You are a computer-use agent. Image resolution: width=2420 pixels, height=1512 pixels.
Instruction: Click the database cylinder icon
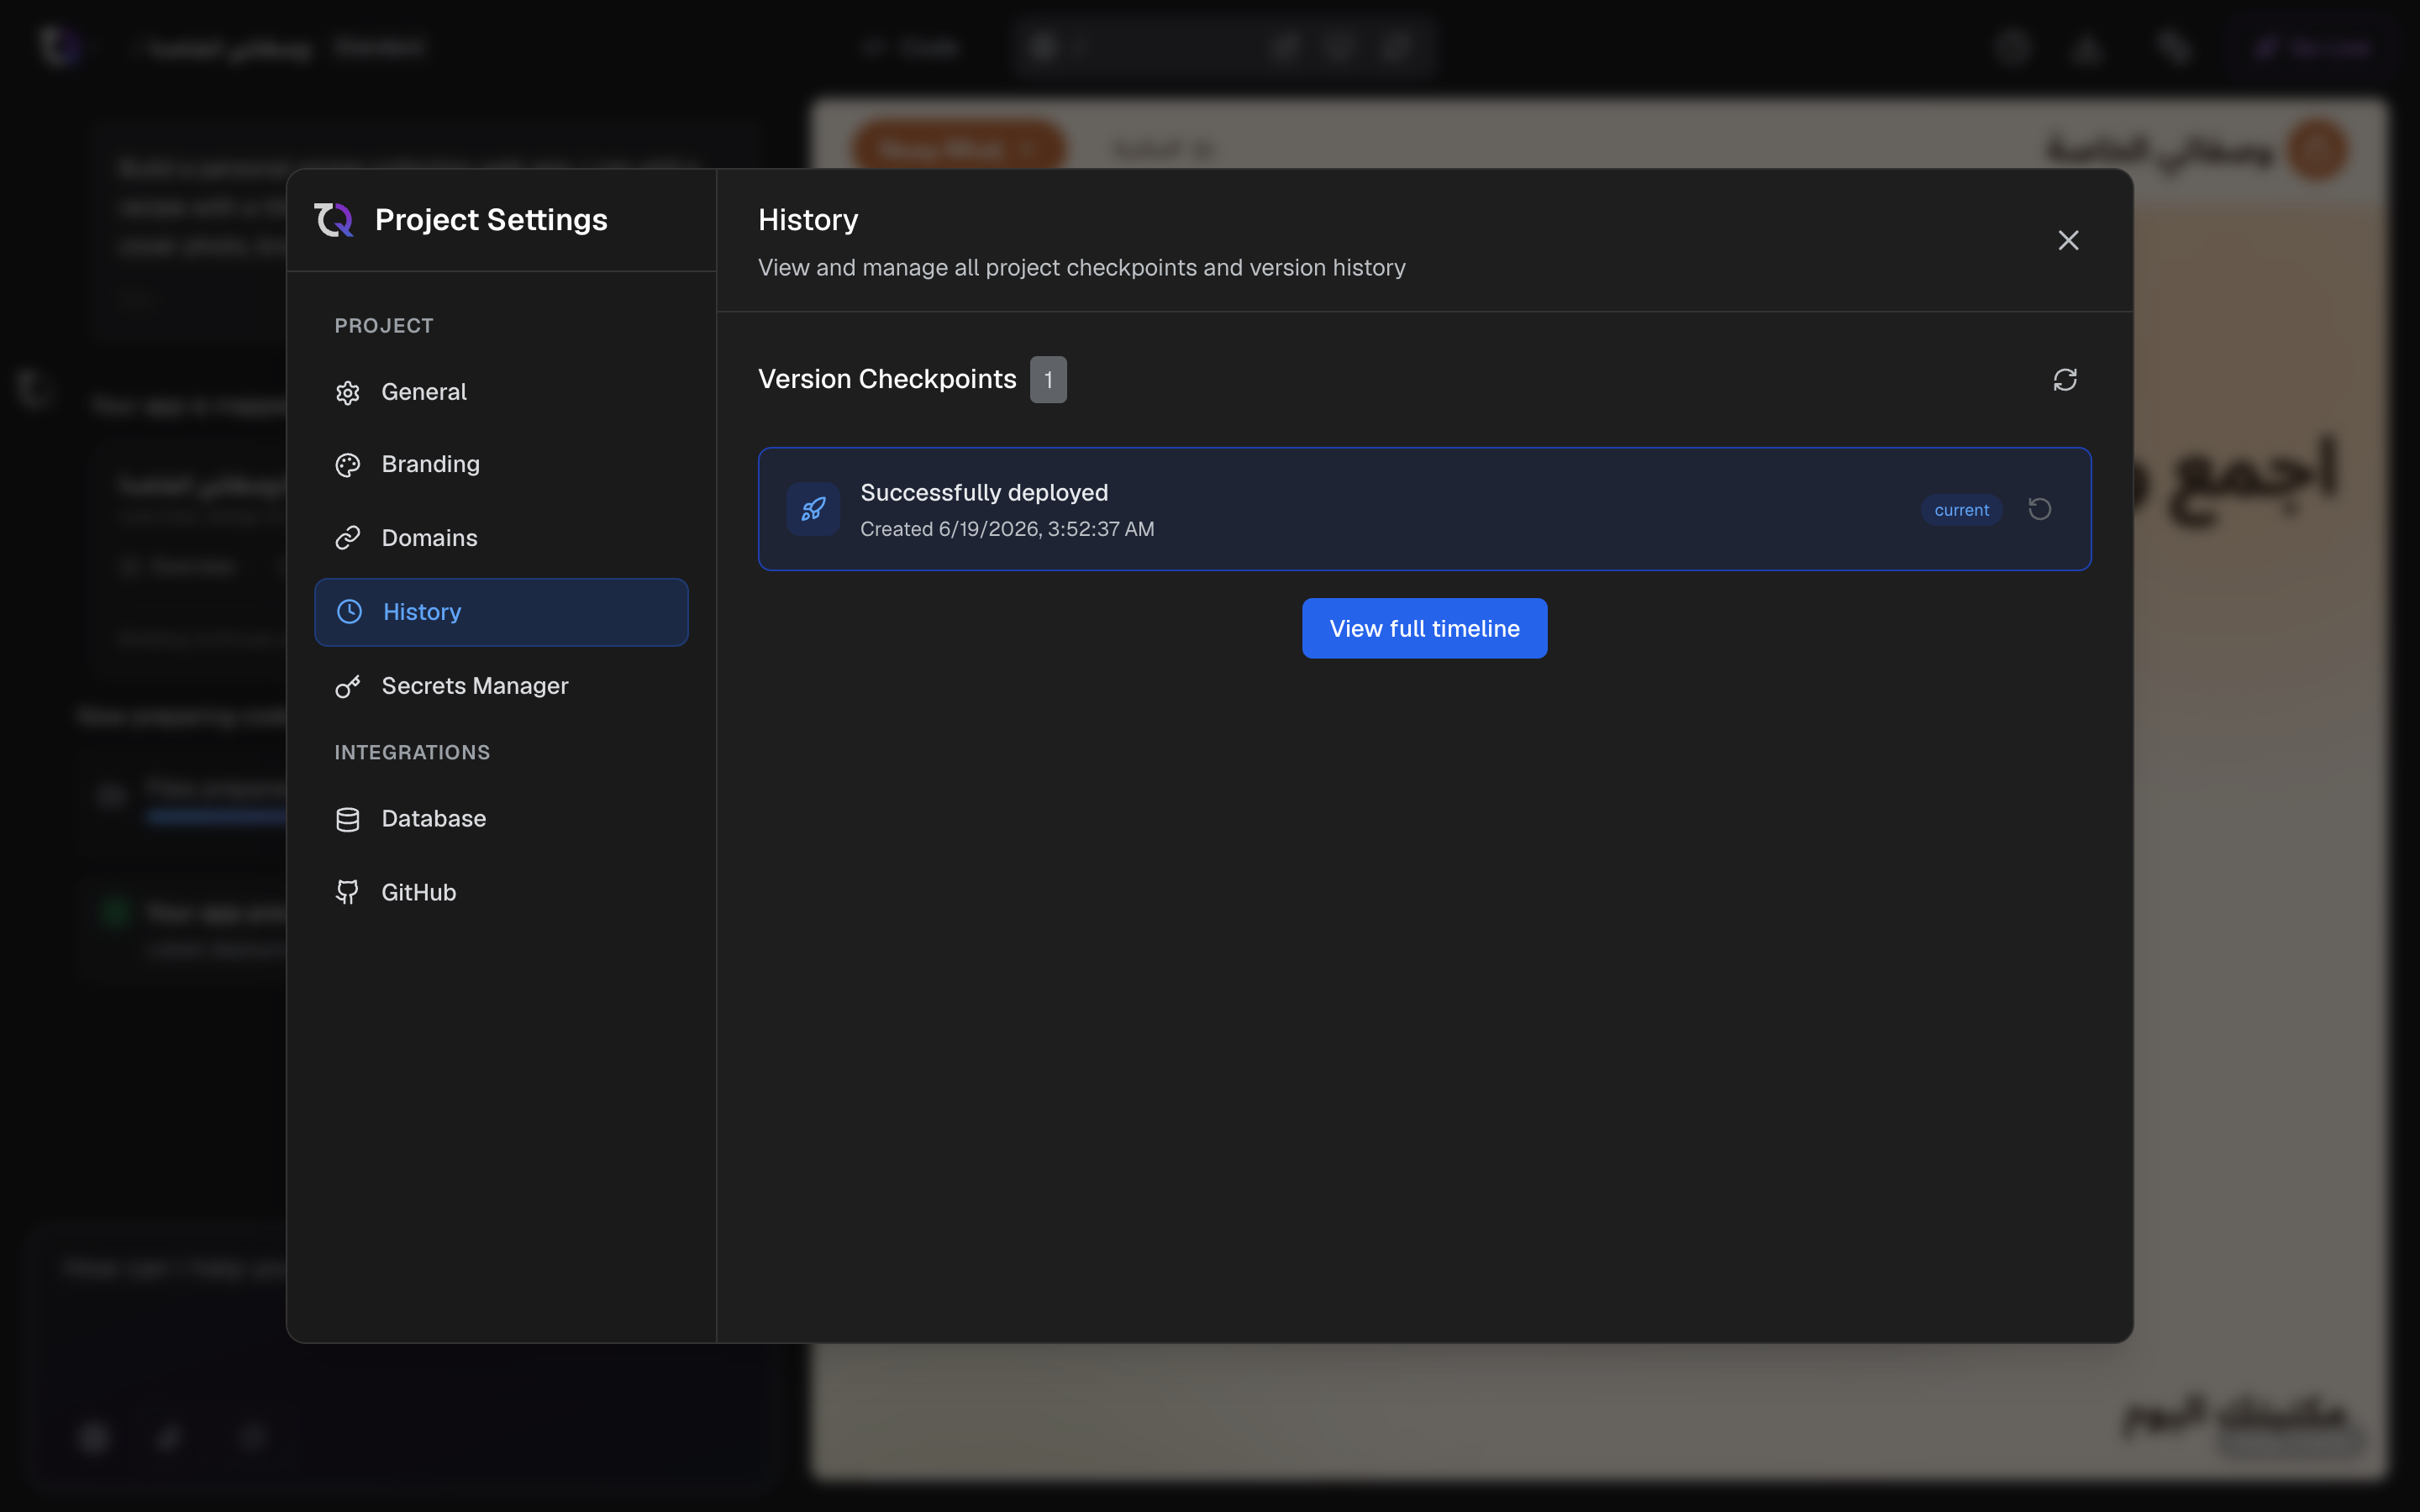point(348,819)
